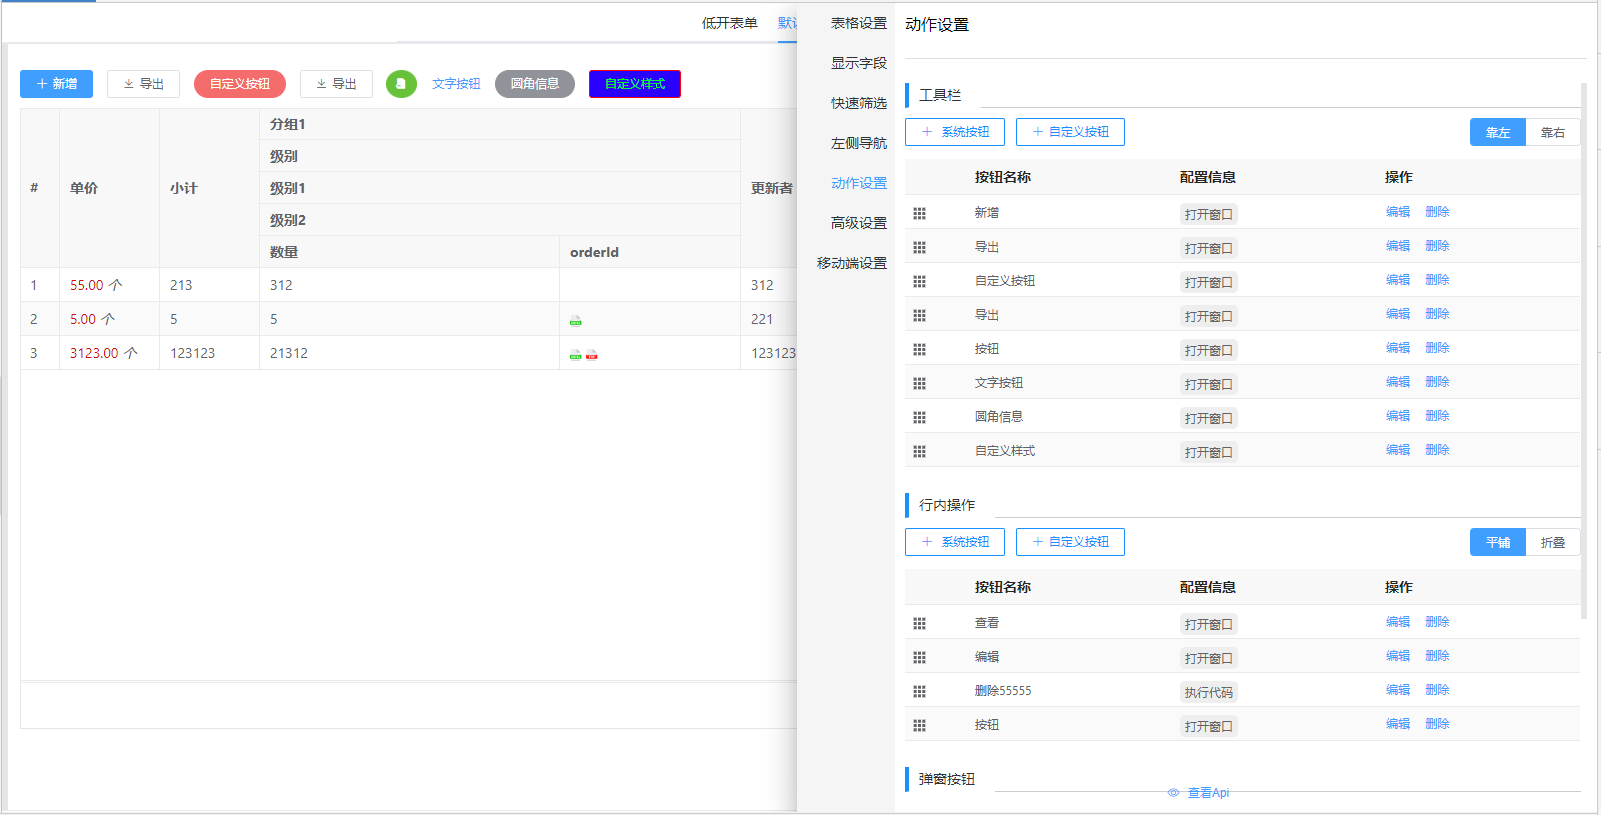
Task: Click drag handle beside 文字按钮 row
Action: coord(919,383)
